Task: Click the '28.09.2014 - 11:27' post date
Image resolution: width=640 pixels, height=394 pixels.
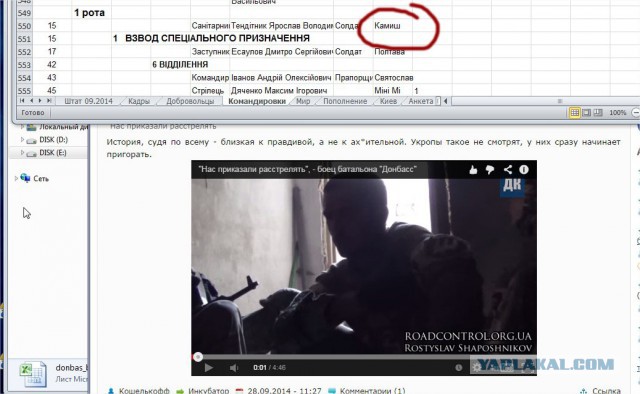Action: (x=284, y=391)
